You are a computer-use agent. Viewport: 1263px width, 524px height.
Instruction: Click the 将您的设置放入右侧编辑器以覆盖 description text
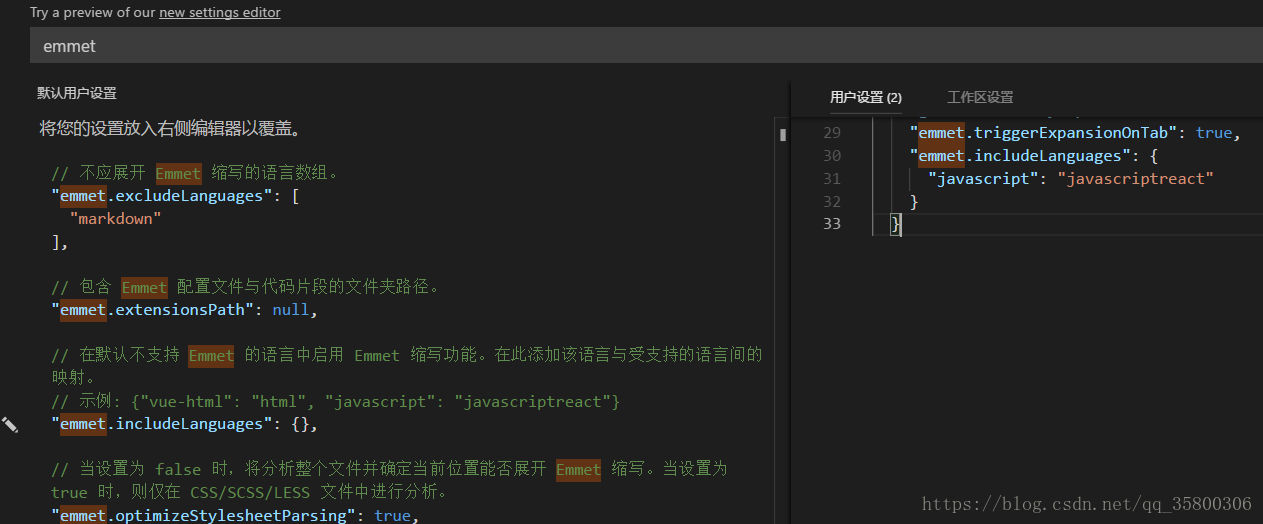(x=170, y=128)
